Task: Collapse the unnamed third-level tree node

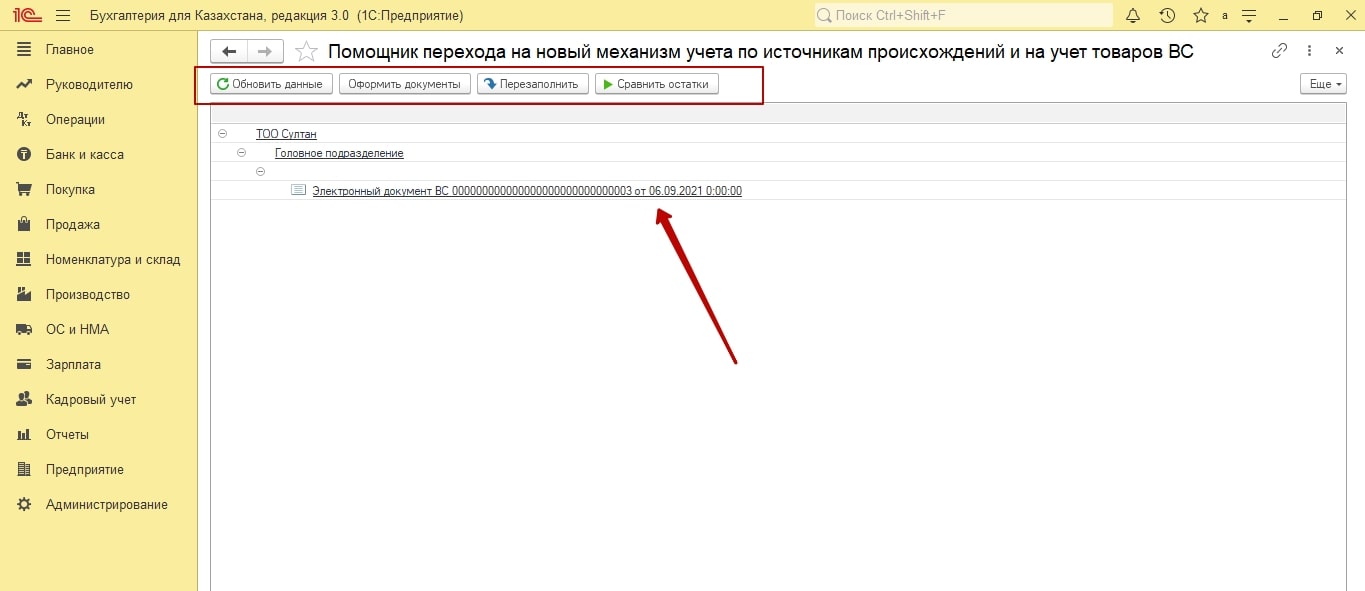Action: pyautogui.click(x=261, y=172)
